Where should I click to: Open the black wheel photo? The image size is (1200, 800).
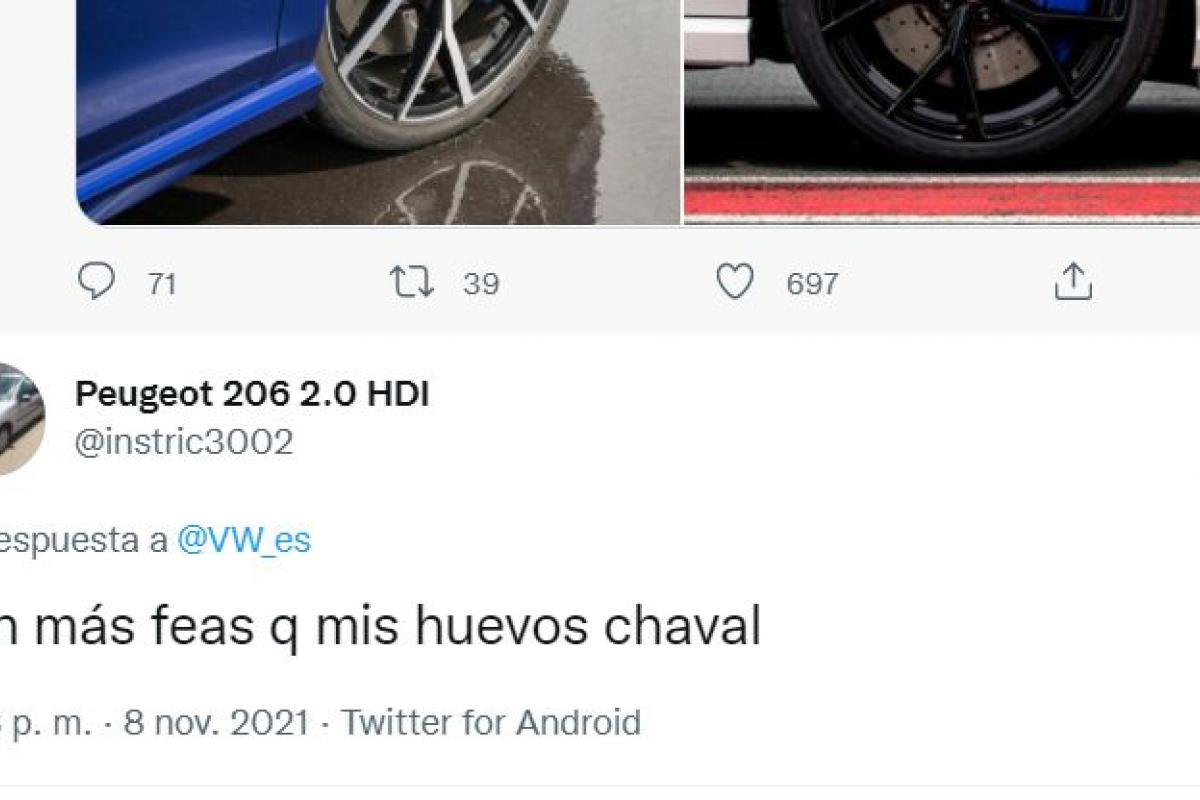point(942,112)
